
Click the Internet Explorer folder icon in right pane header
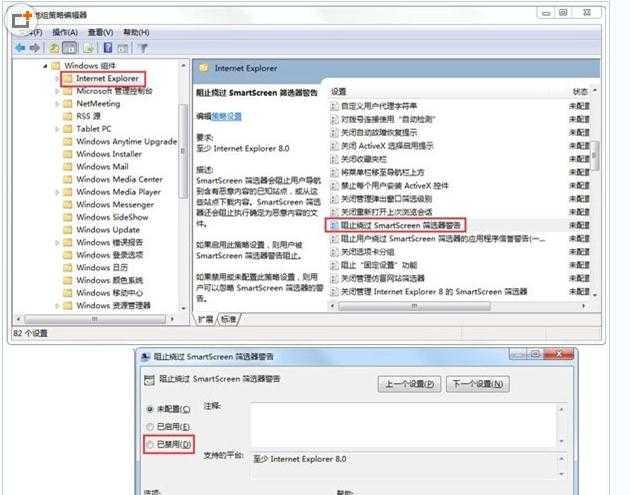tap(204, 68)
